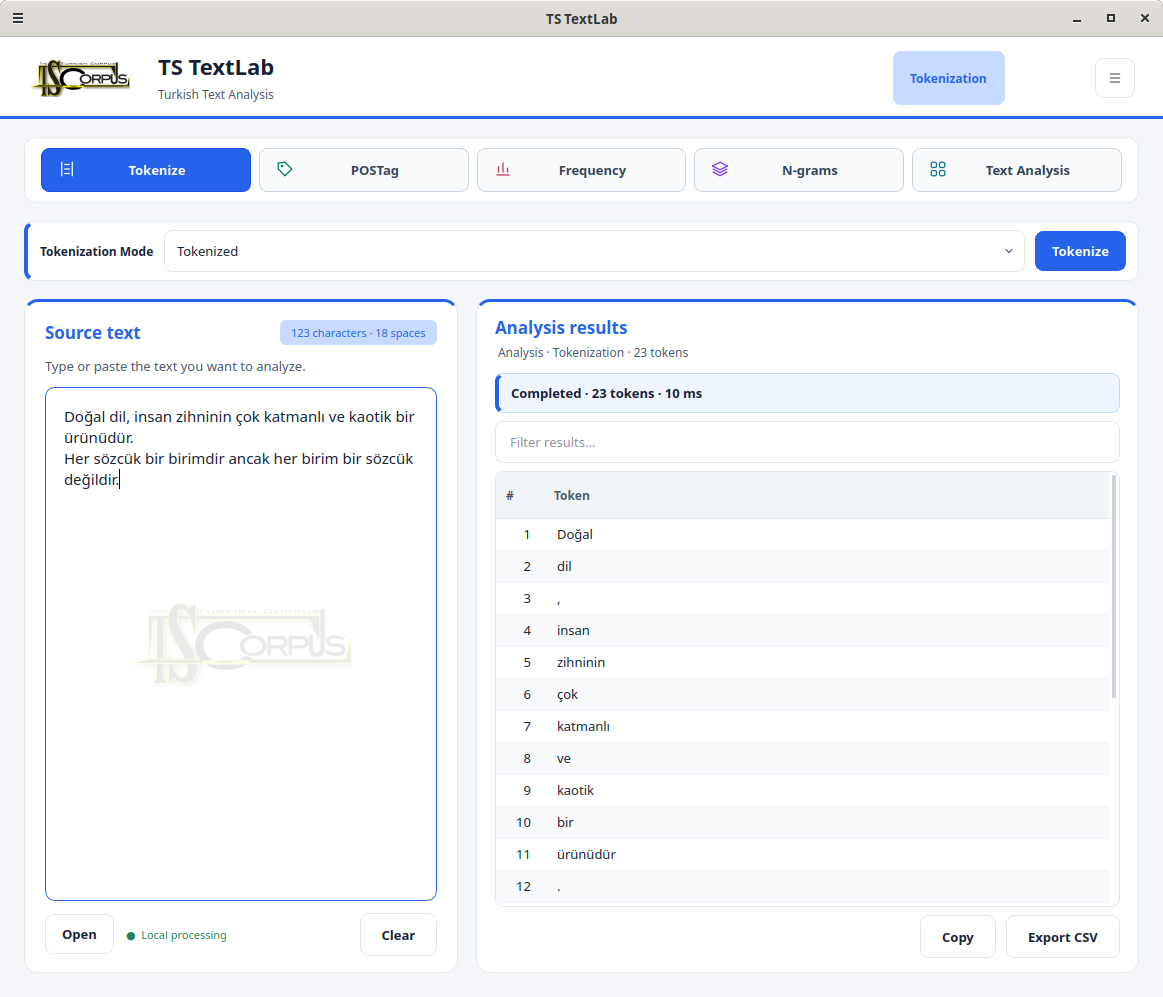Click the 'Completed · 23 tokens · 10 ms' status
Viewport: 1163px width, 997px height.
click(807, 393)
